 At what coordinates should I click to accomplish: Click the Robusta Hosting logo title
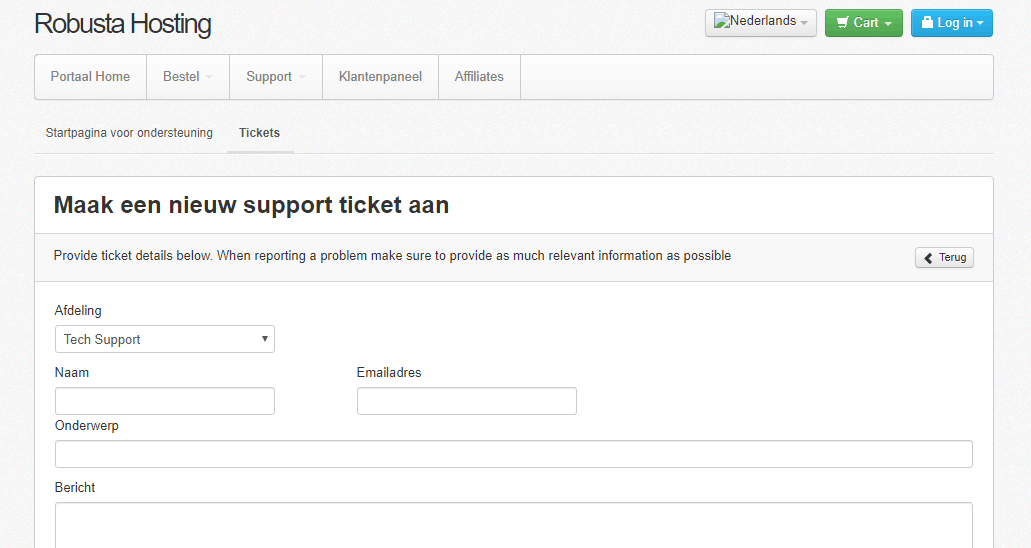pos(123,24)
